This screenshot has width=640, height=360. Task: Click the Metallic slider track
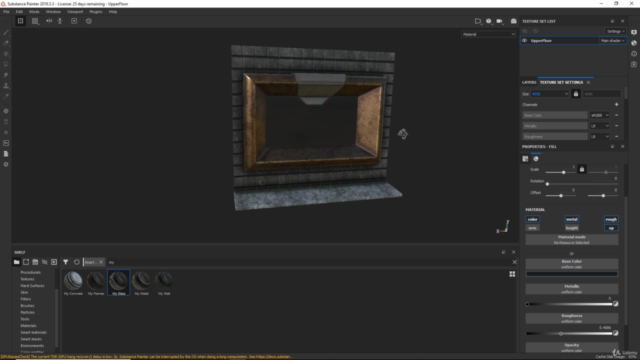(569, 304)
